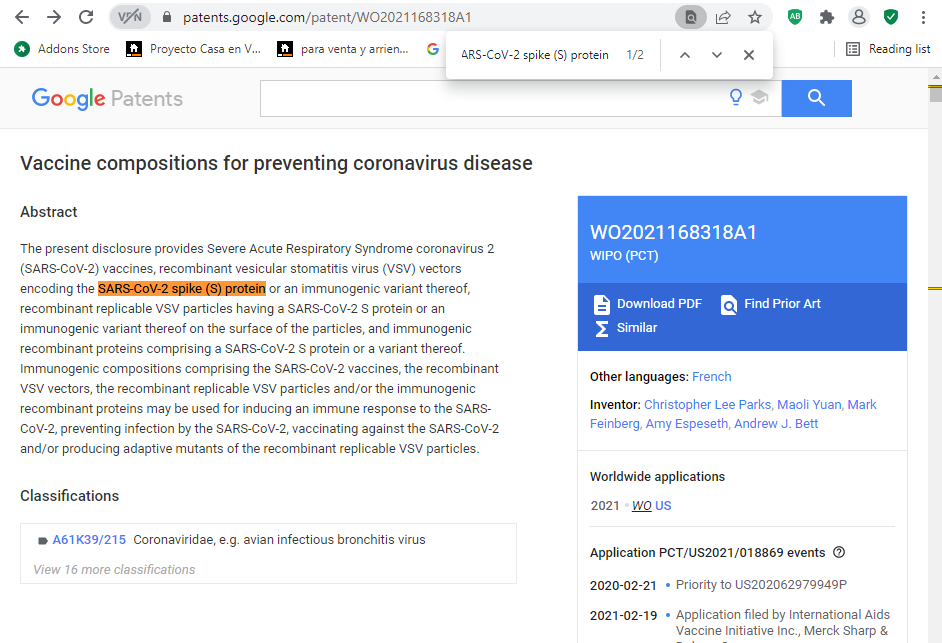Expand View 16 more classifications
The image size is (942, 643).
pyautogui.click(x=114, y=569)
